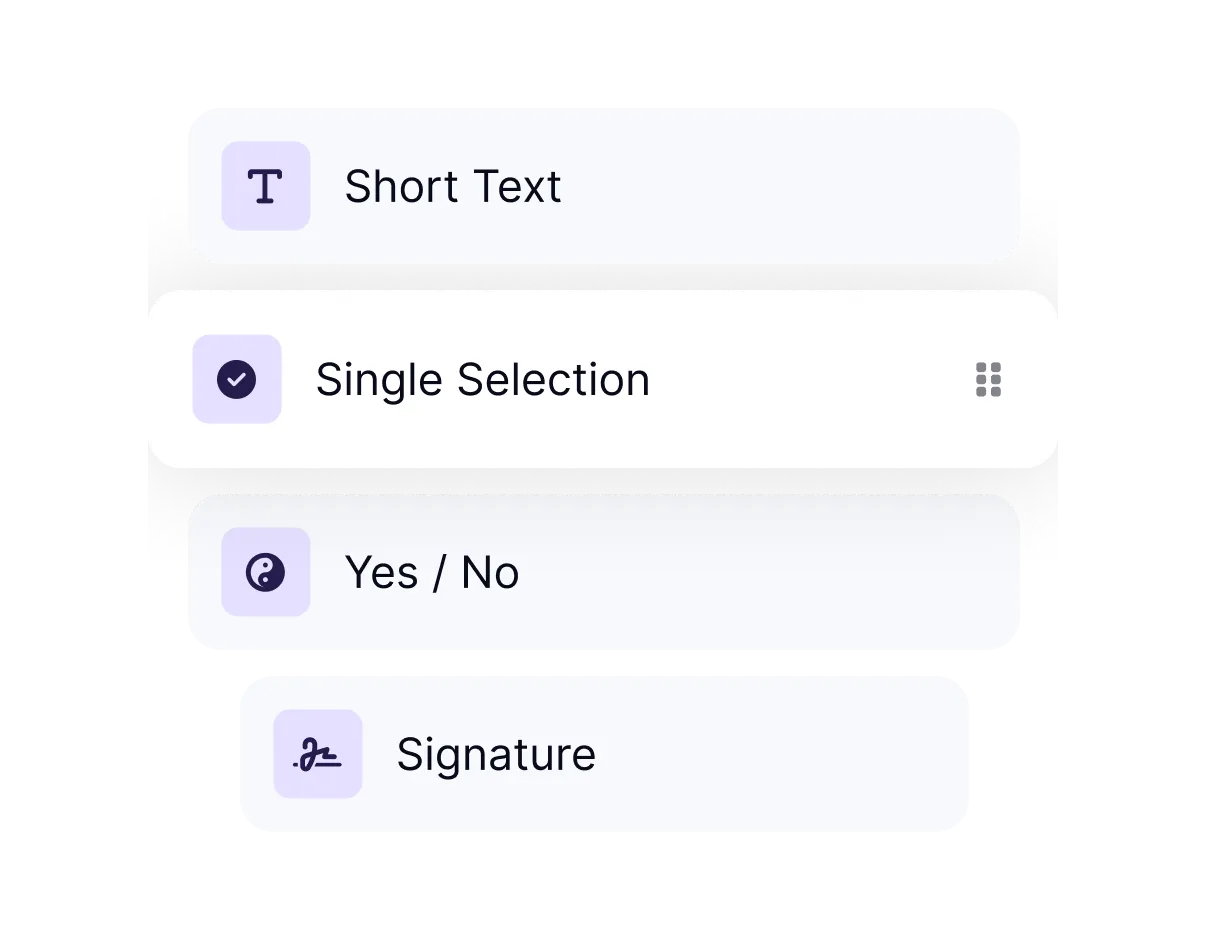
Task: Select the "Signature" label text
Action: pyautogui.click(x=495, y=755)
